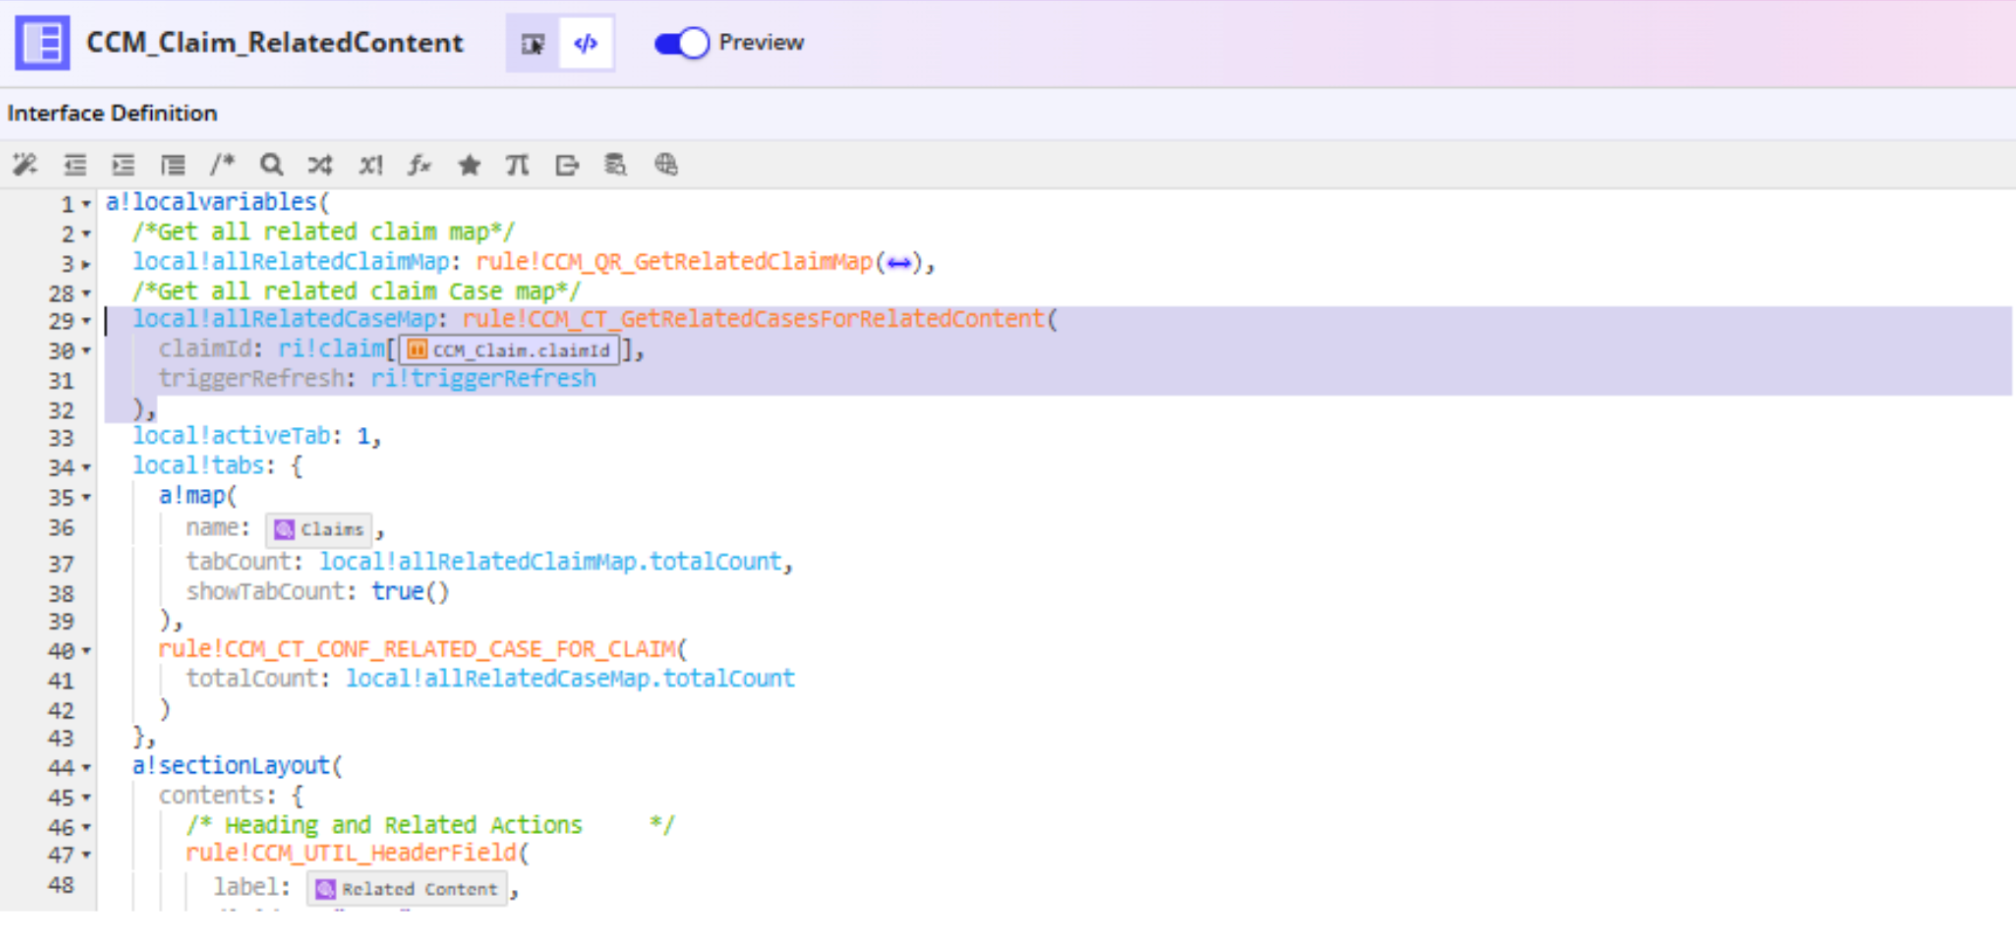
Task: Collapse the a!map block at line 35
Action: coord(87,498)
